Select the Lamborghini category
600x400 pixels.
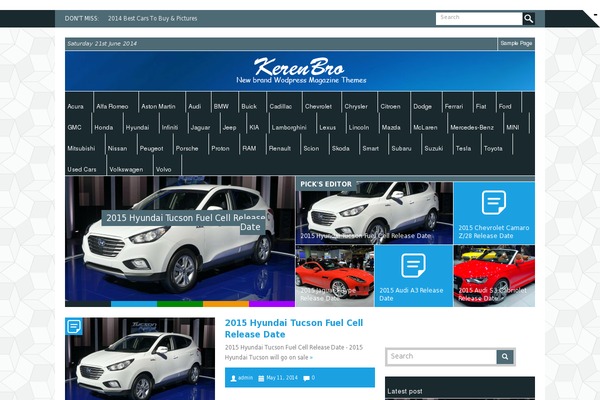pos(289,127)
